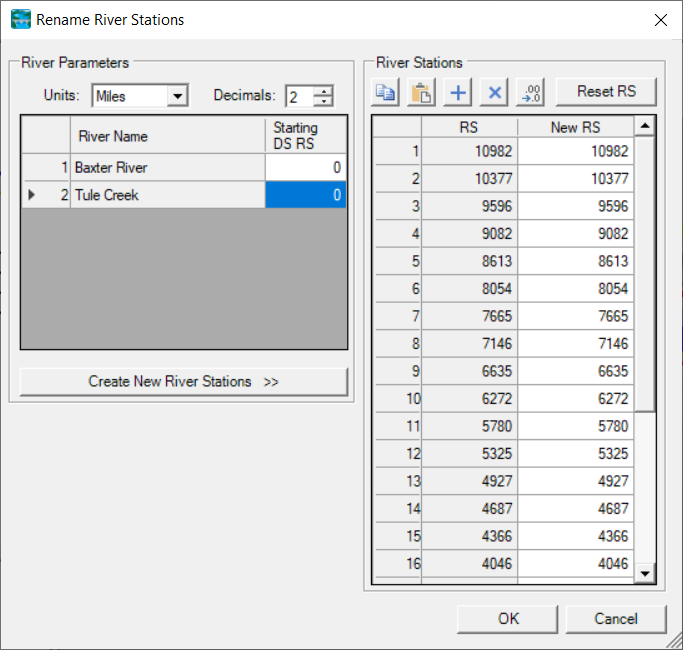Viewport: 683px width, 650px height.
Task: Select row header 1 in River Stations table
Action: point(397,151)
